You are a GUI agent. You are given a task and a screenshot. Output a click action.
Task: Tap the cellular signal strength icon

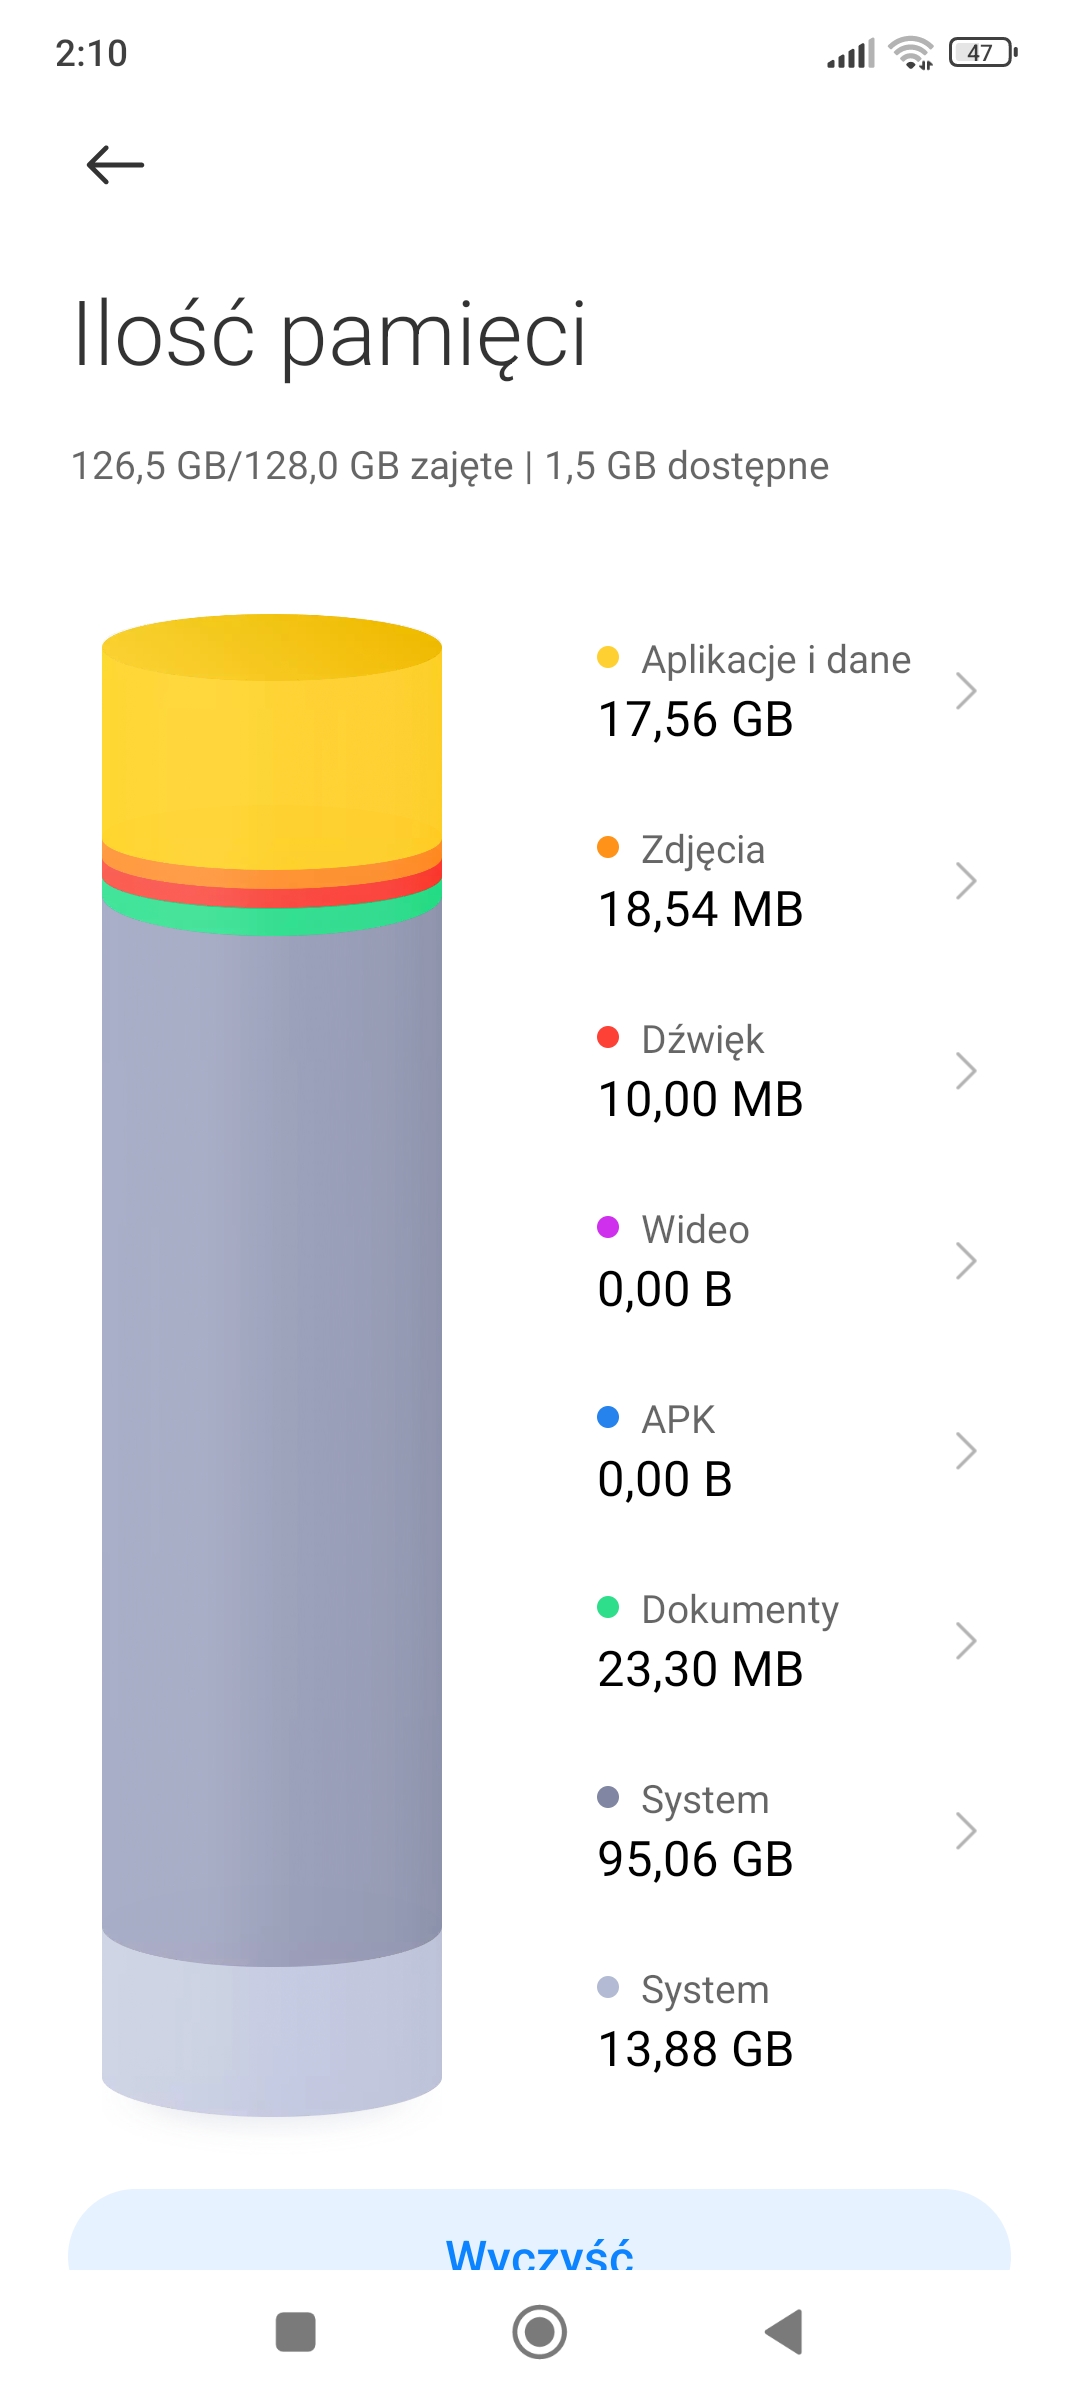click(x=851, y=53)
